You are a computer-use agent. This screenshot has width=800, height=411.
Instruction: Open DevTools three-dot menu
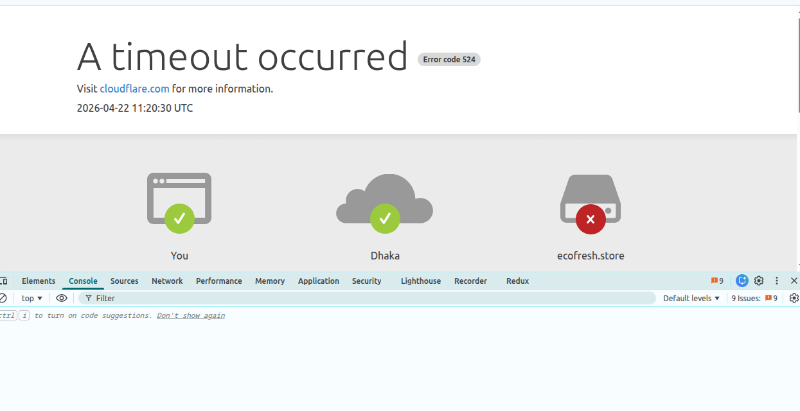[776, 281]
